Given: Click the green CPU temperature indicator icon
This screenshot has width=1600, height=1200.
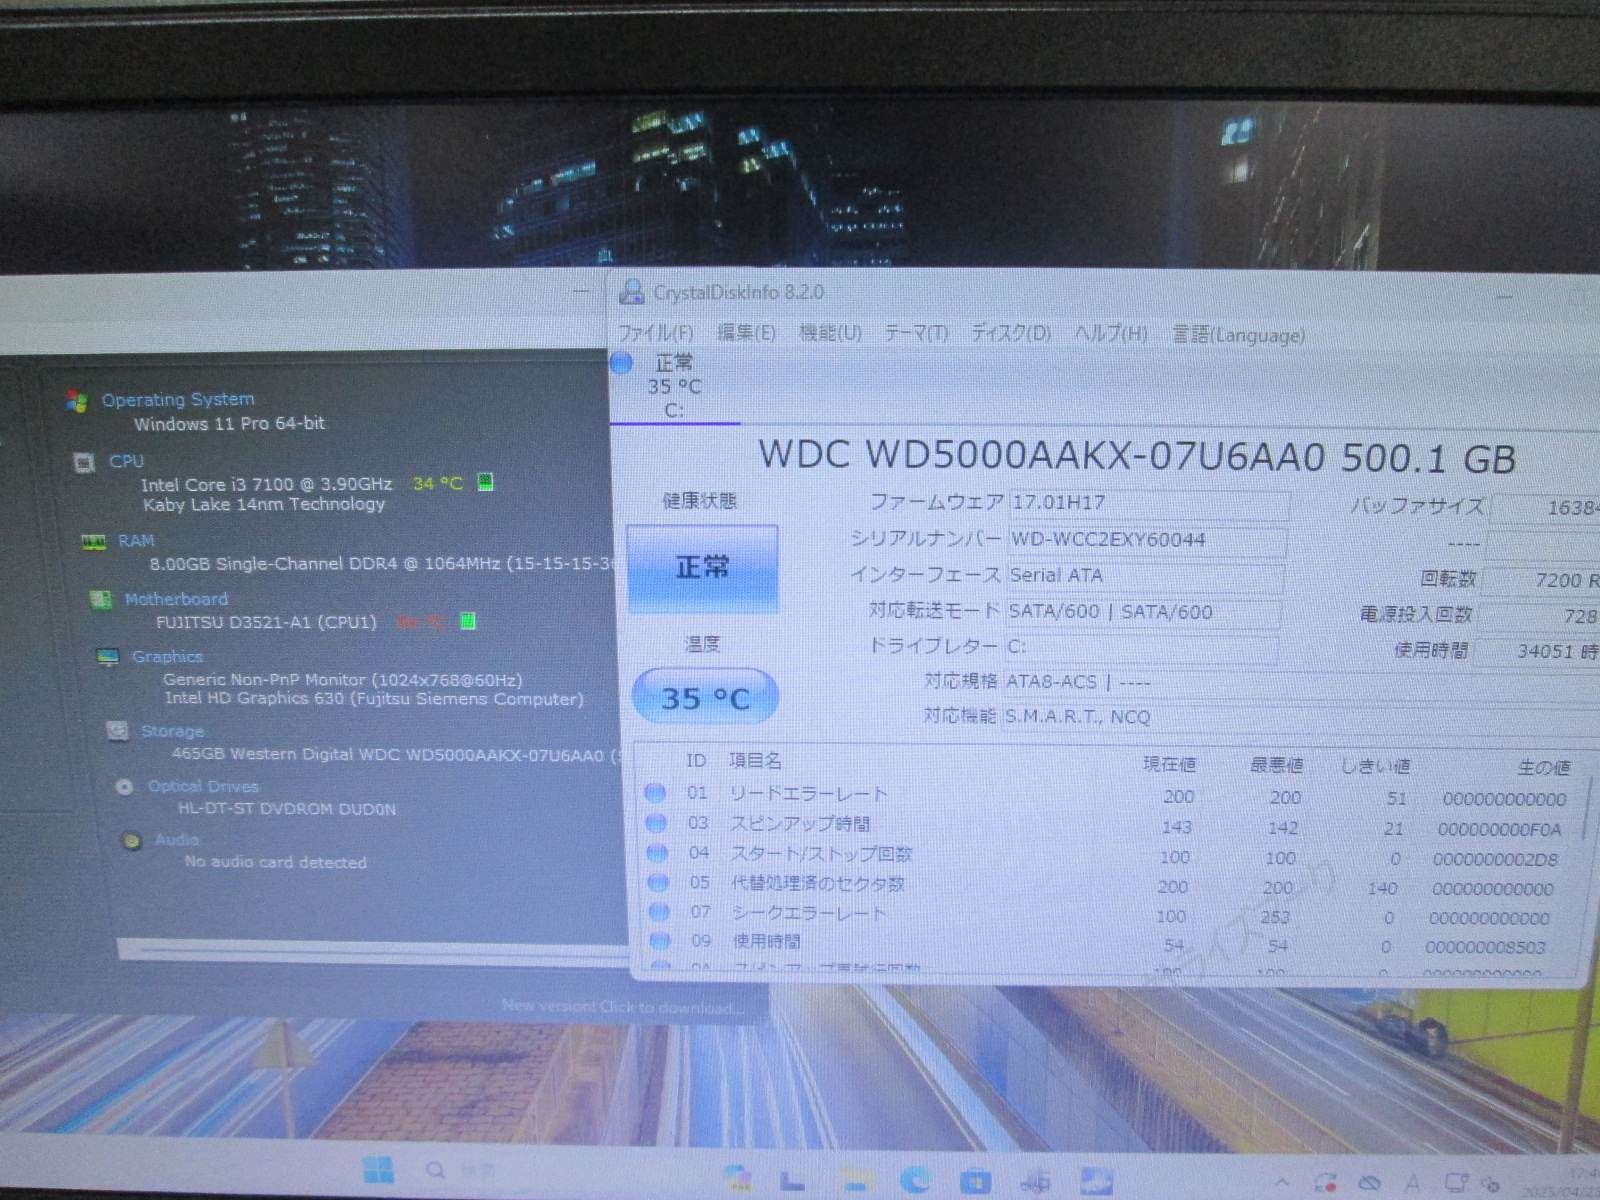Looking at the screenshot, I should point(485,483).
